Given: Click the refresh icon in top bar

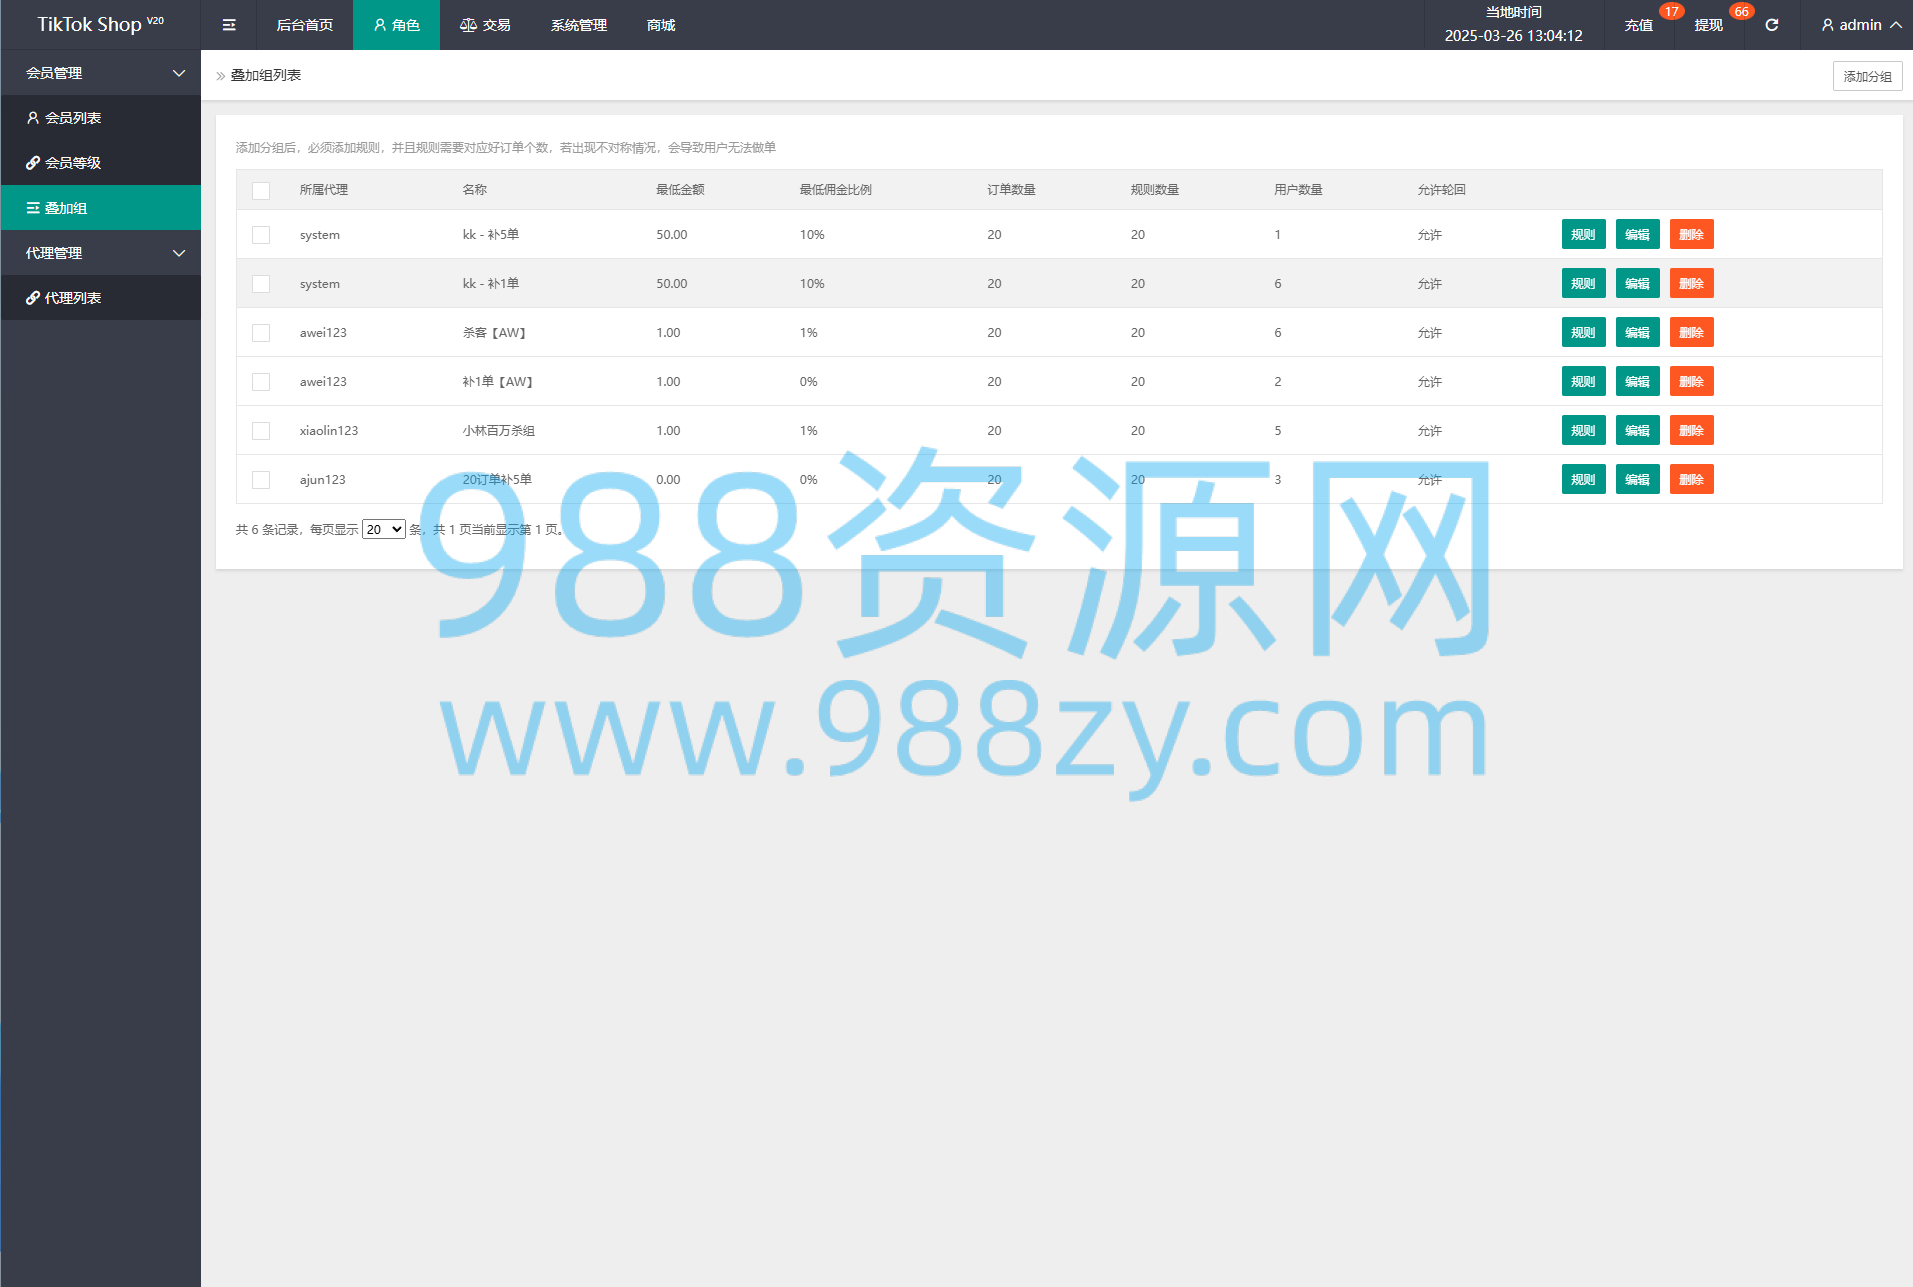Looking at the screenshot, I should pos(1771,25).
